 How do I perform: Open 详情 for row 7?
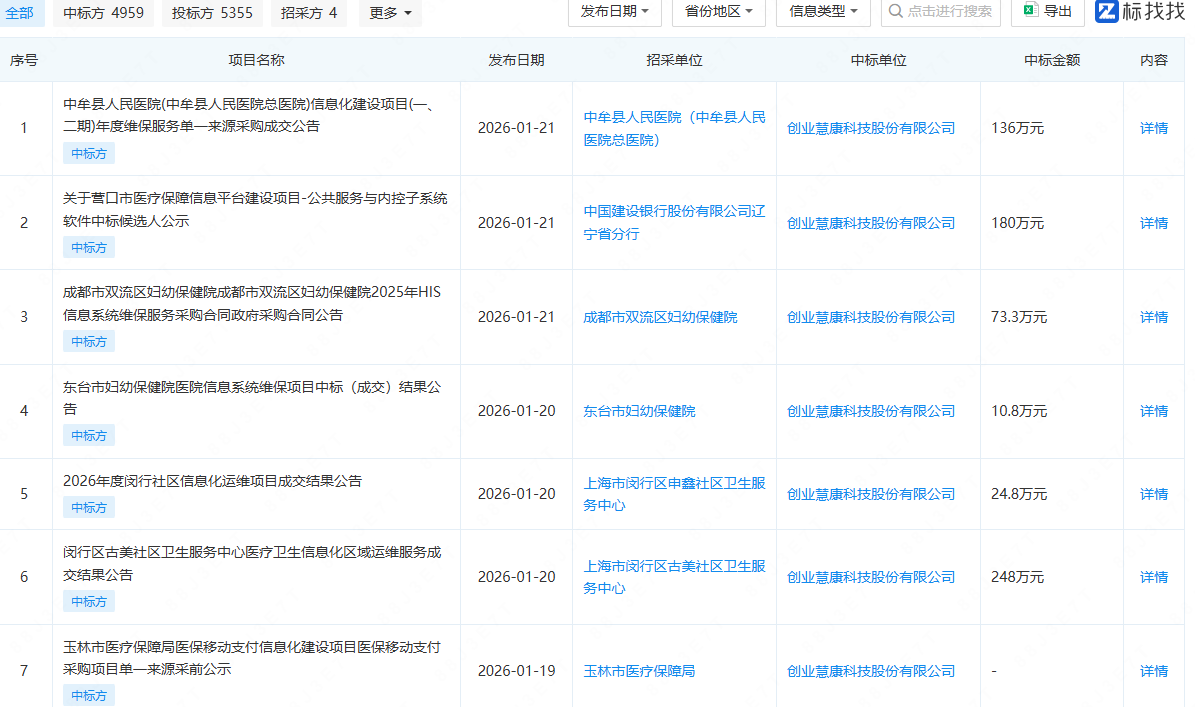pyautogui.click(x=1153, y=670)
